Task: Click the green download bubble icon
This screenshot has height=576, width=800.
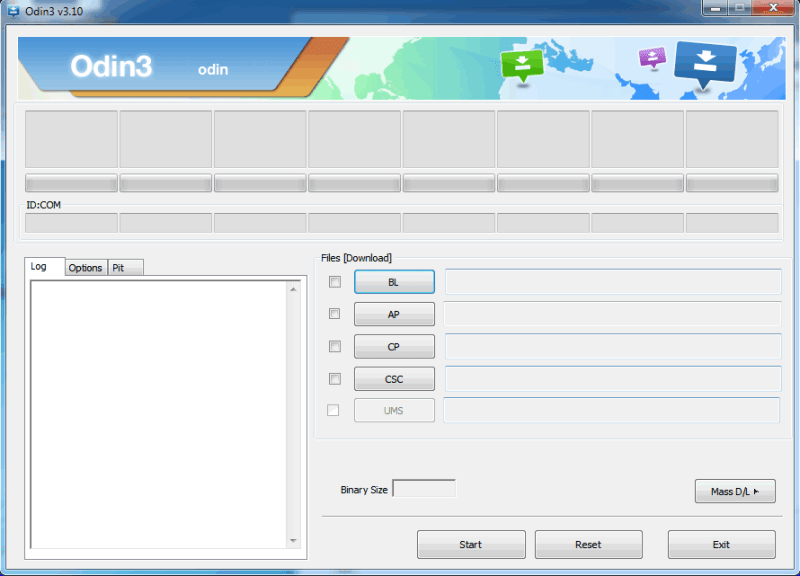Action: tap(522, 66)
